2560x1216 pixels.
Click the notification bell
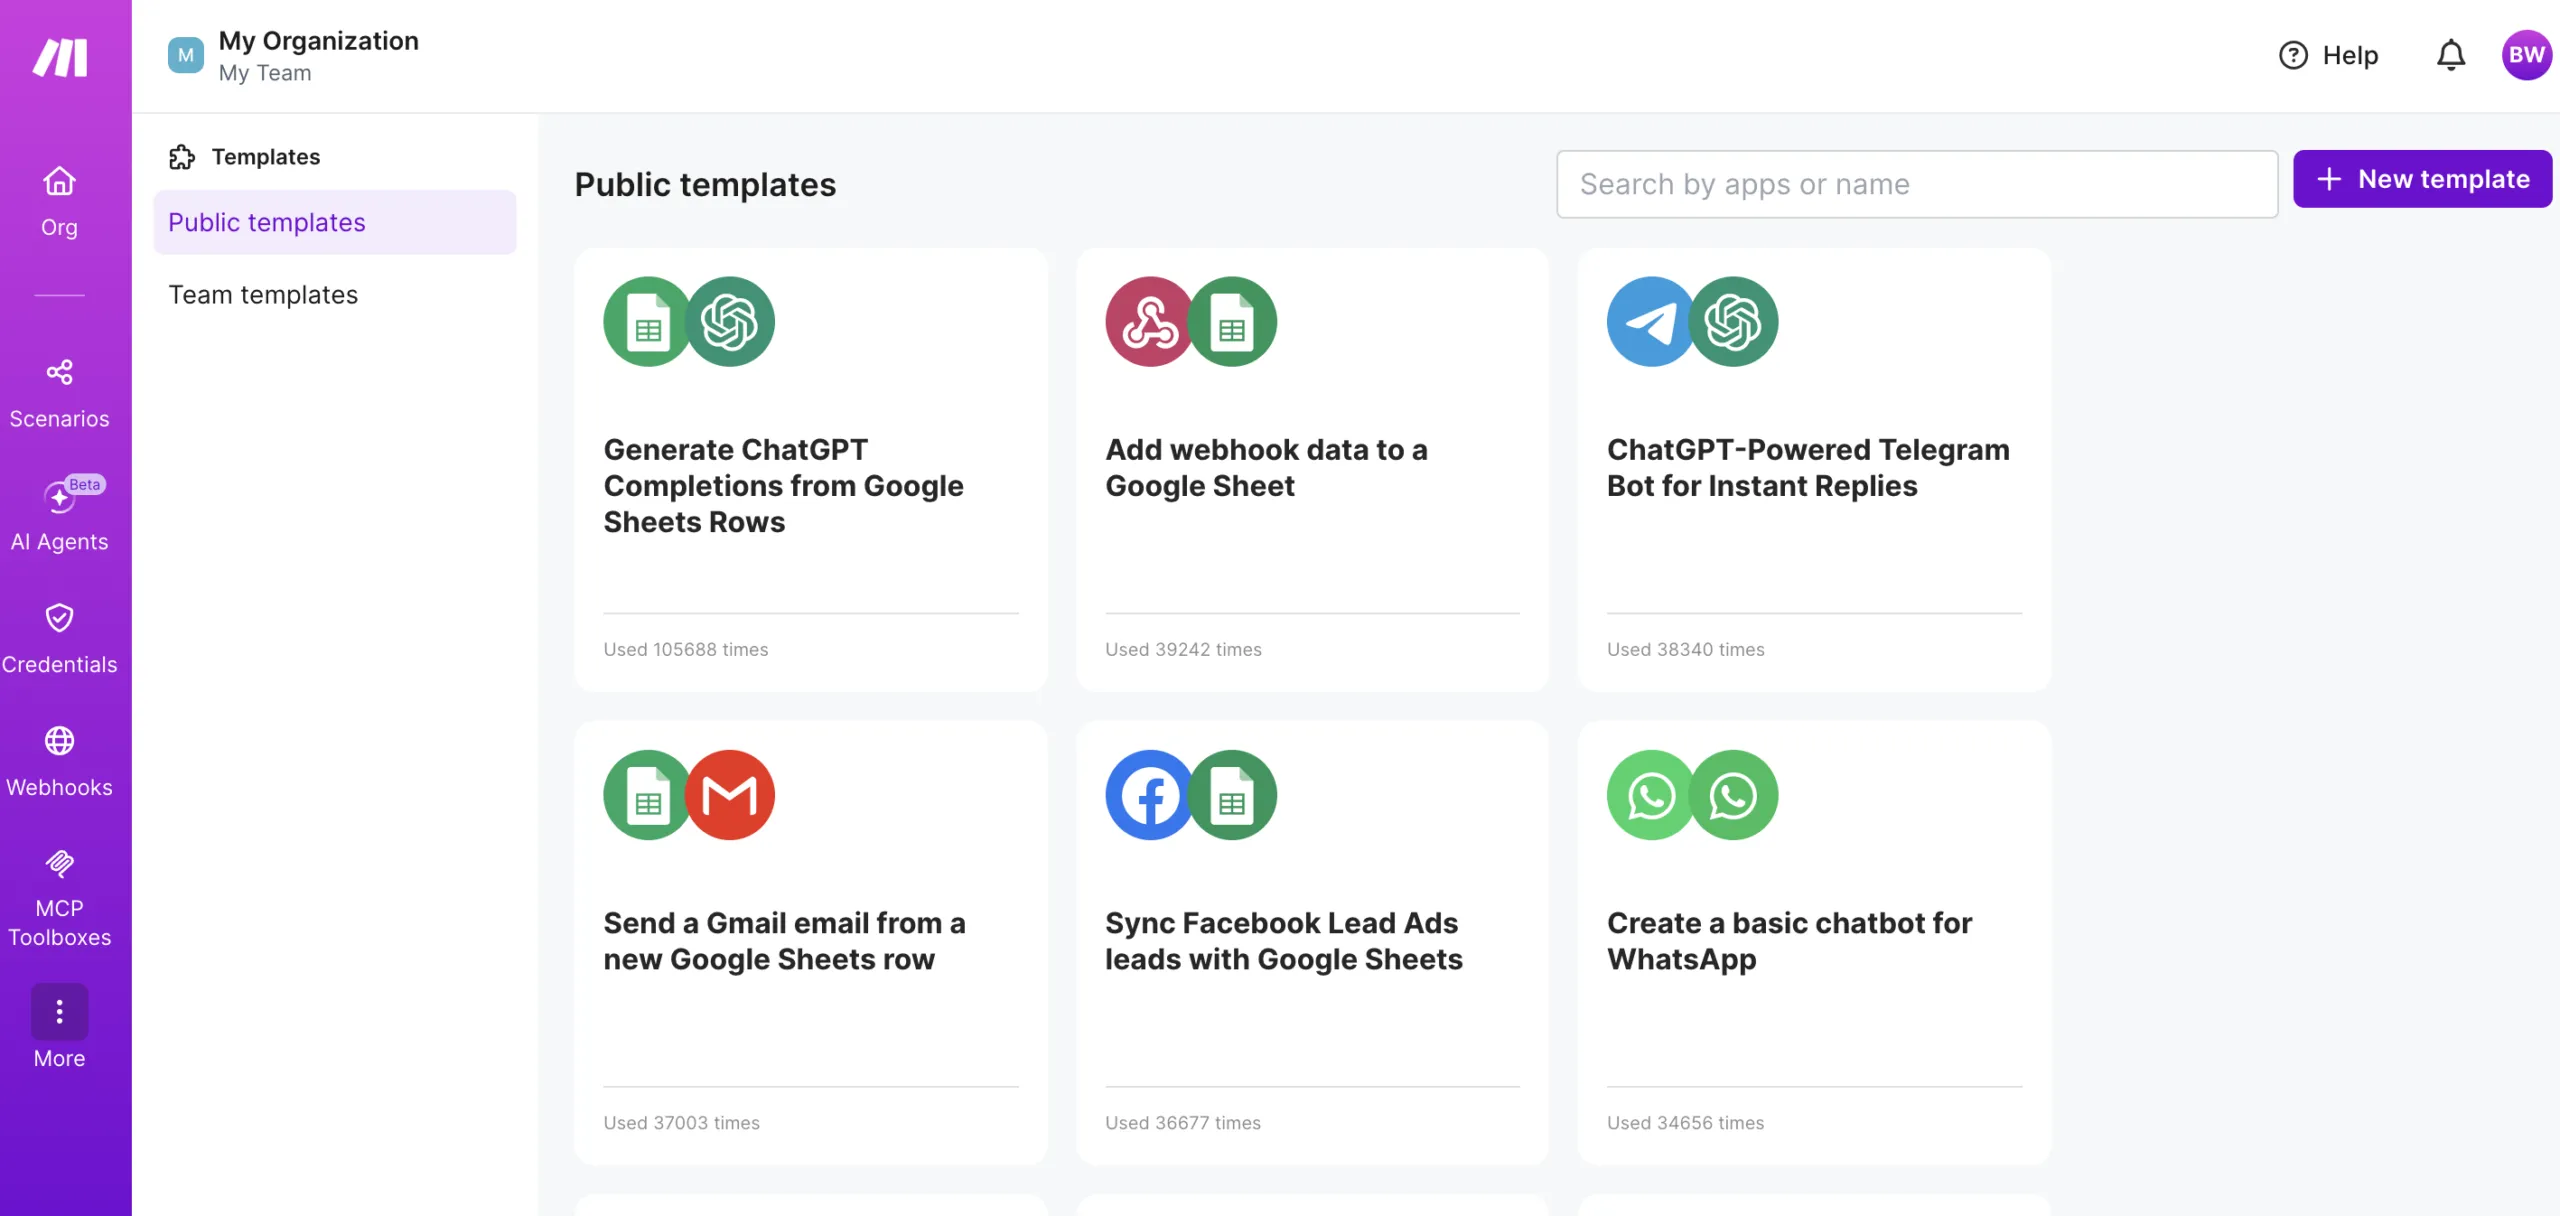2450,55
